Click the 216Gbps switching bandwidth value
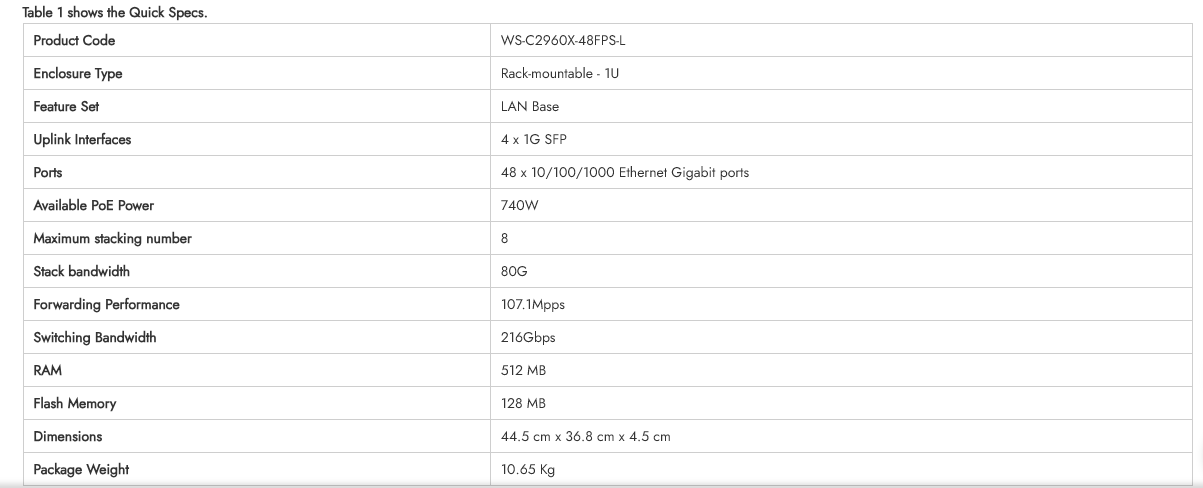The image size is (1203, 488). [528, 338]
